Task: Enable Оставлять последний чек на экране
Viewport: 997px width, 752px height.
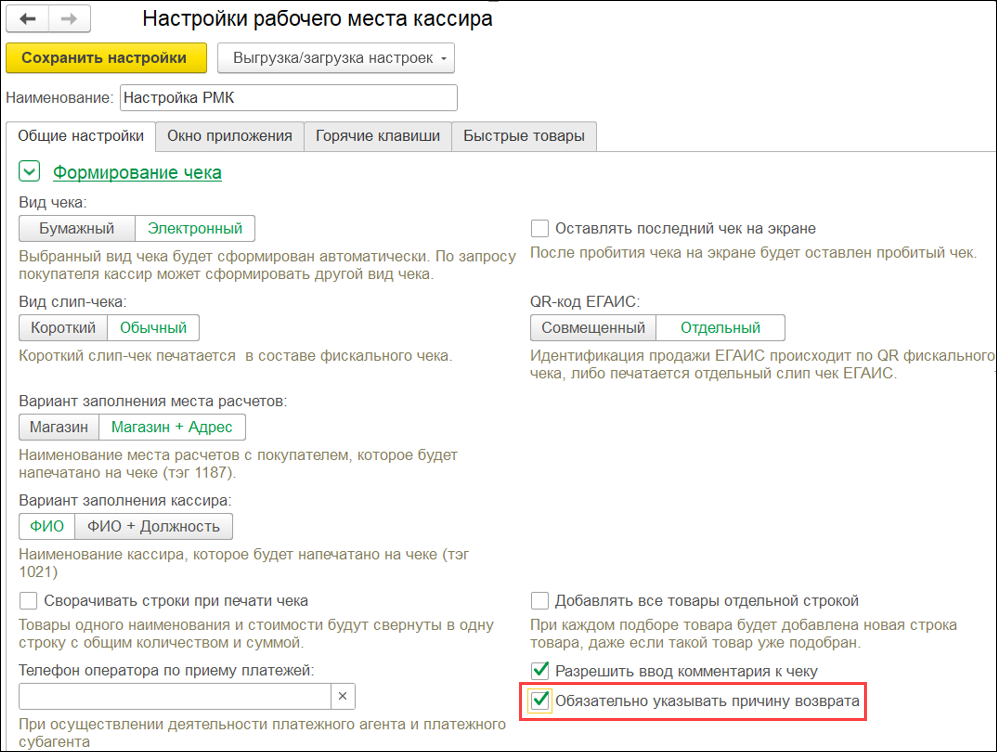Action: pos(540,228)
